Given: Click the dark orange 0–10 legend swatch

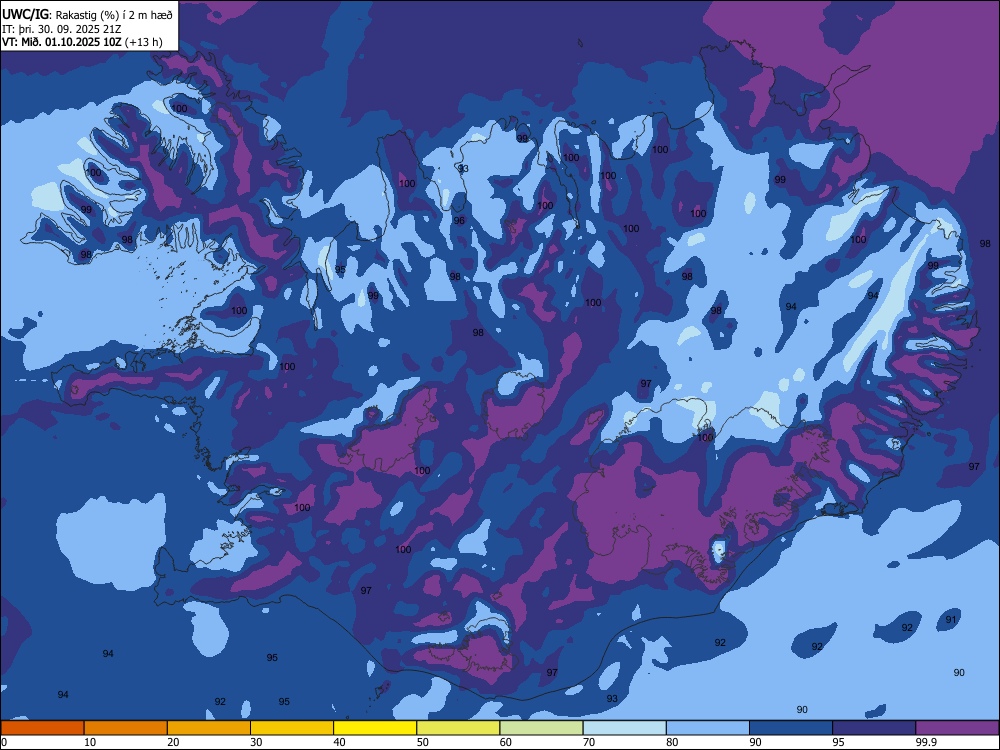Looking at the screenshot, I should [42, 728].
